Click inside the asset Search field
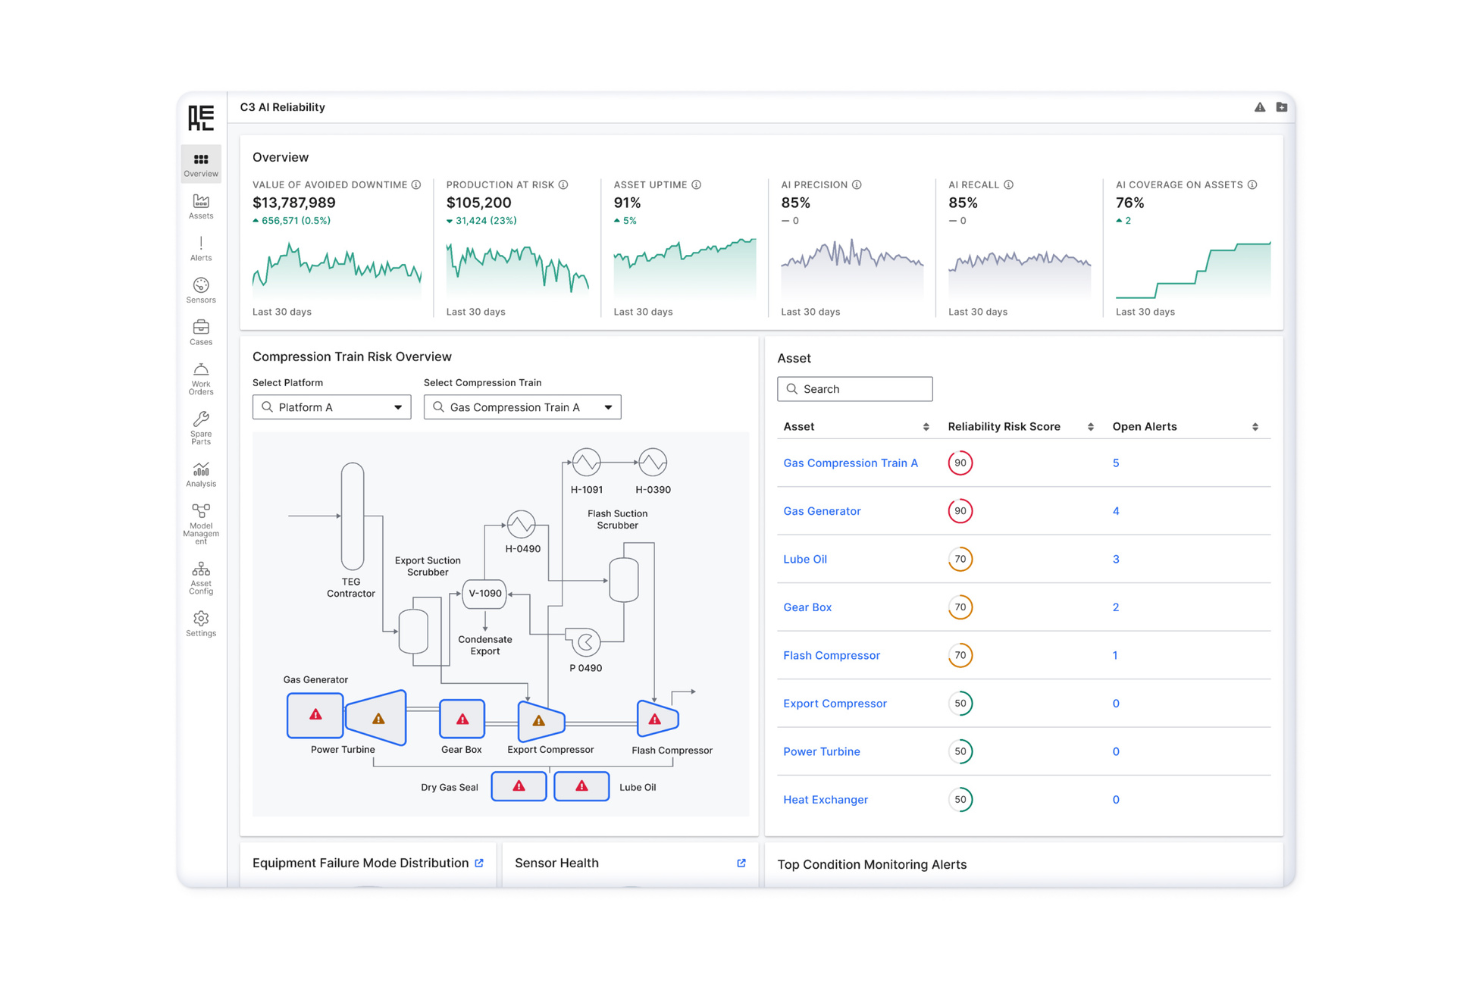Screen dimensions: 1480x987 tap(855, 388)
